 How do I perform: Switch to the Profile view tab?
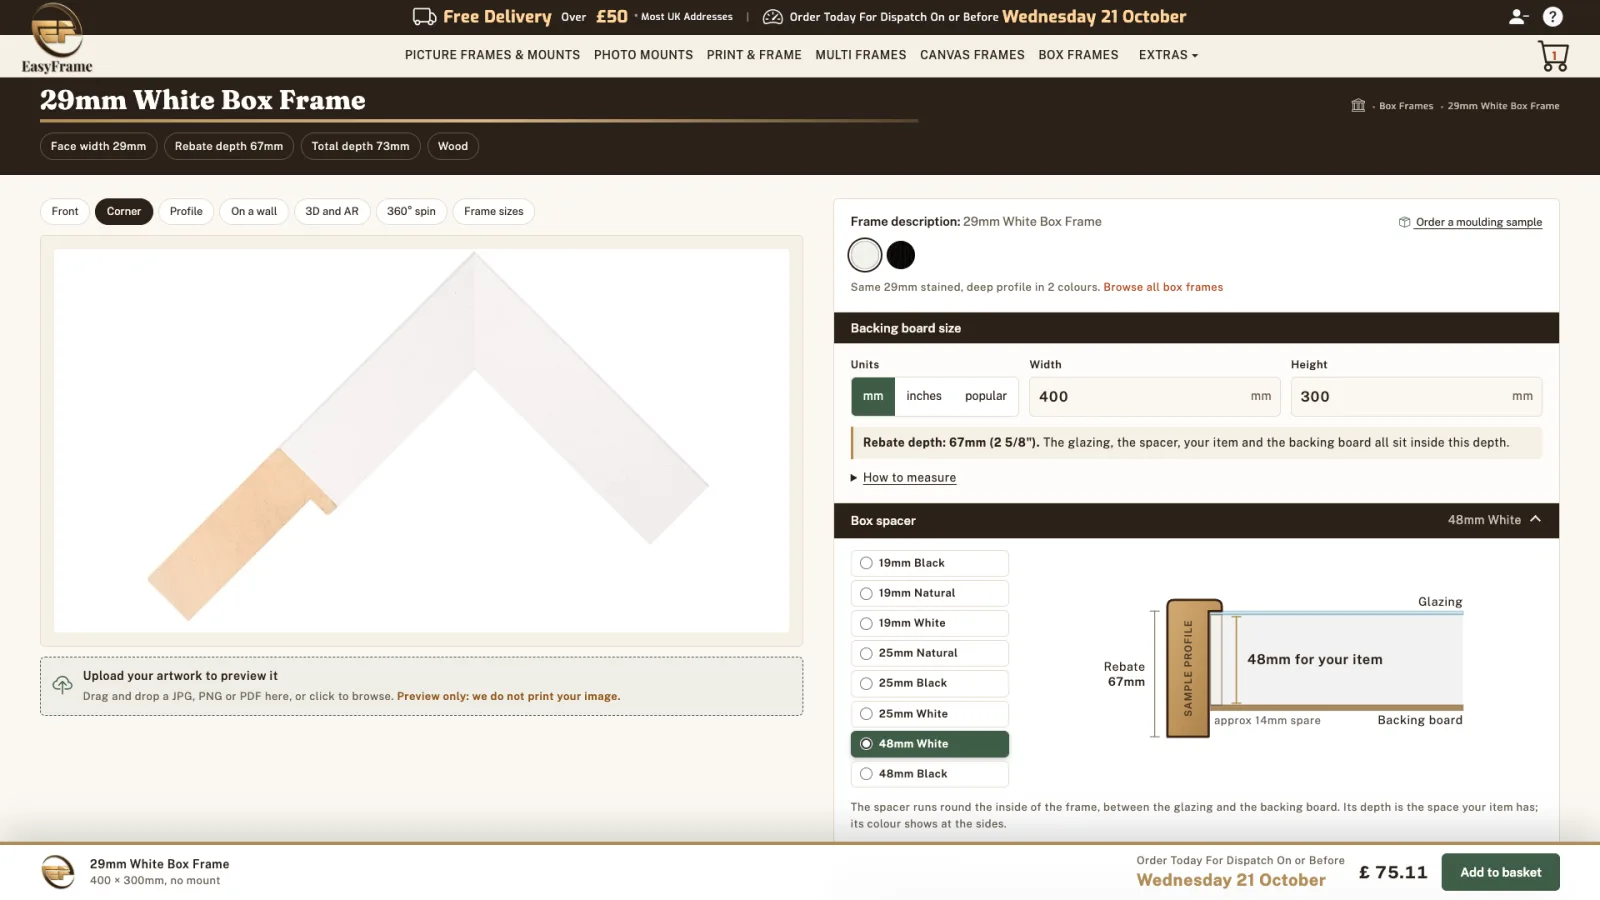coord(186,211)
